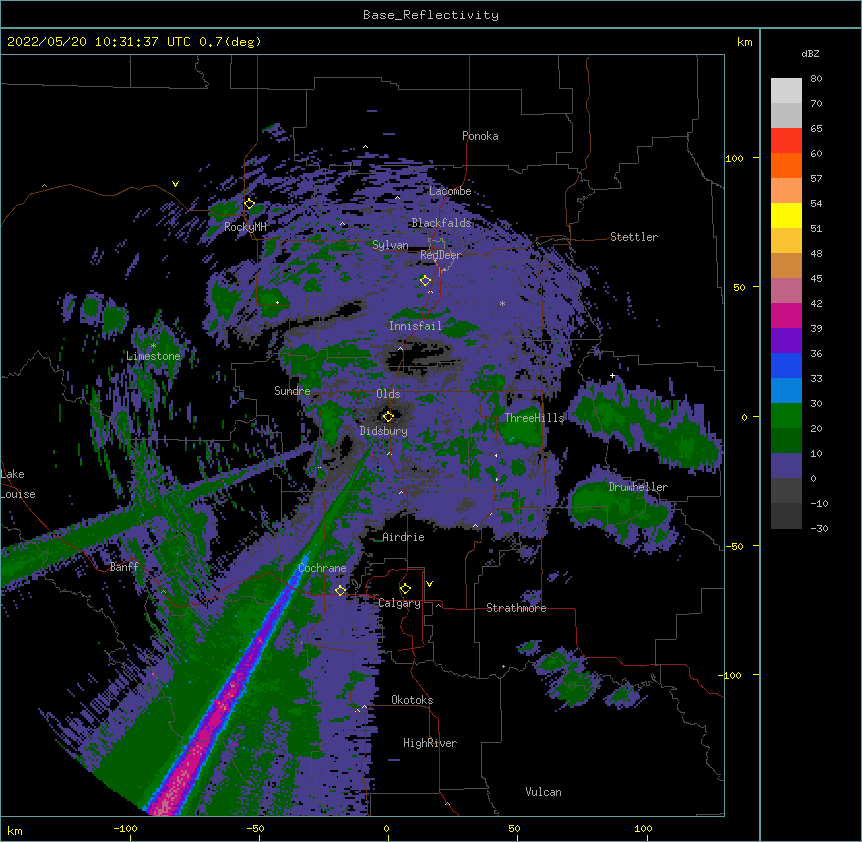862x842 pixels.
Task: Pick the bright yellow 54-51 dBZ swatch
Action: pyautogui.click(x=786, y=215)
